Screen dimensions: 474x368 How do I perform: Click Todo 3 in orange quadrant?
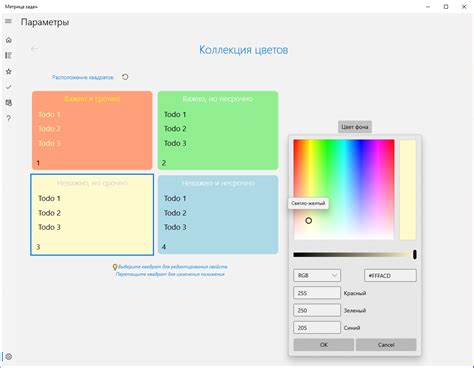[x=49, y=143]
